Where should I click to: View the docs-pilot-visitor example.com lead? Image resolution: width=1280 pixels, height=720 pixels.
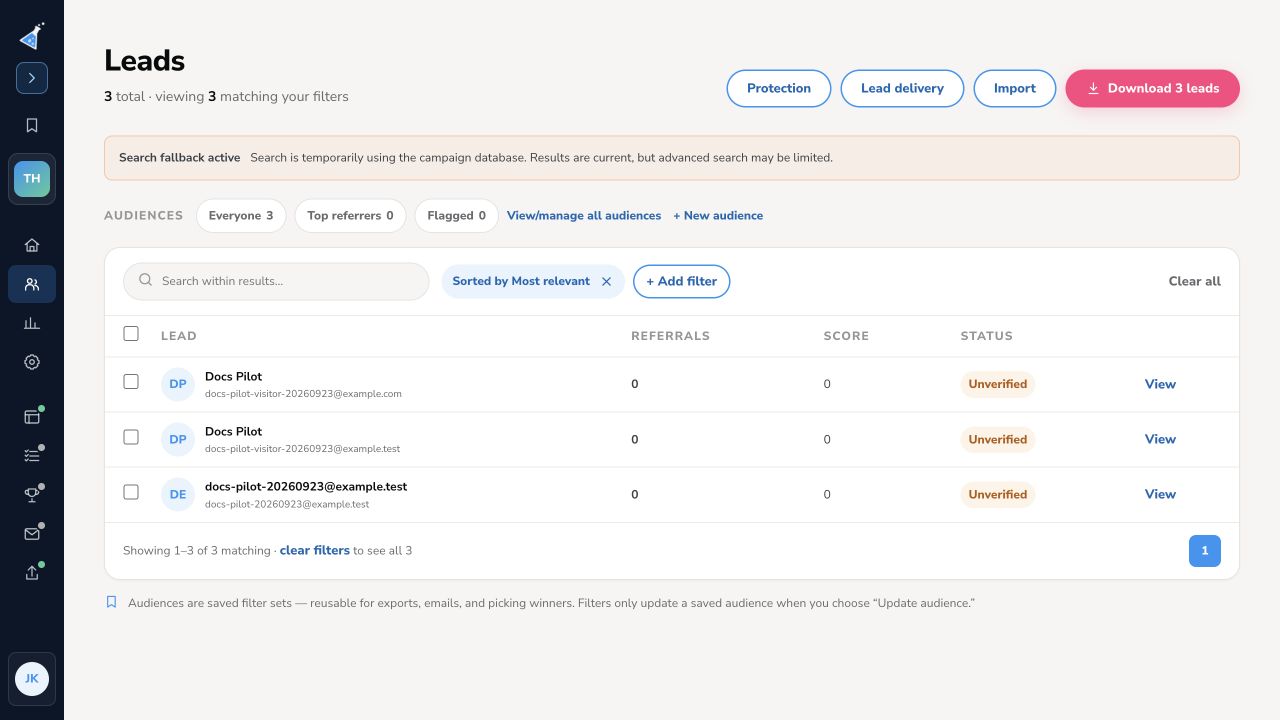pos(1160,384)
